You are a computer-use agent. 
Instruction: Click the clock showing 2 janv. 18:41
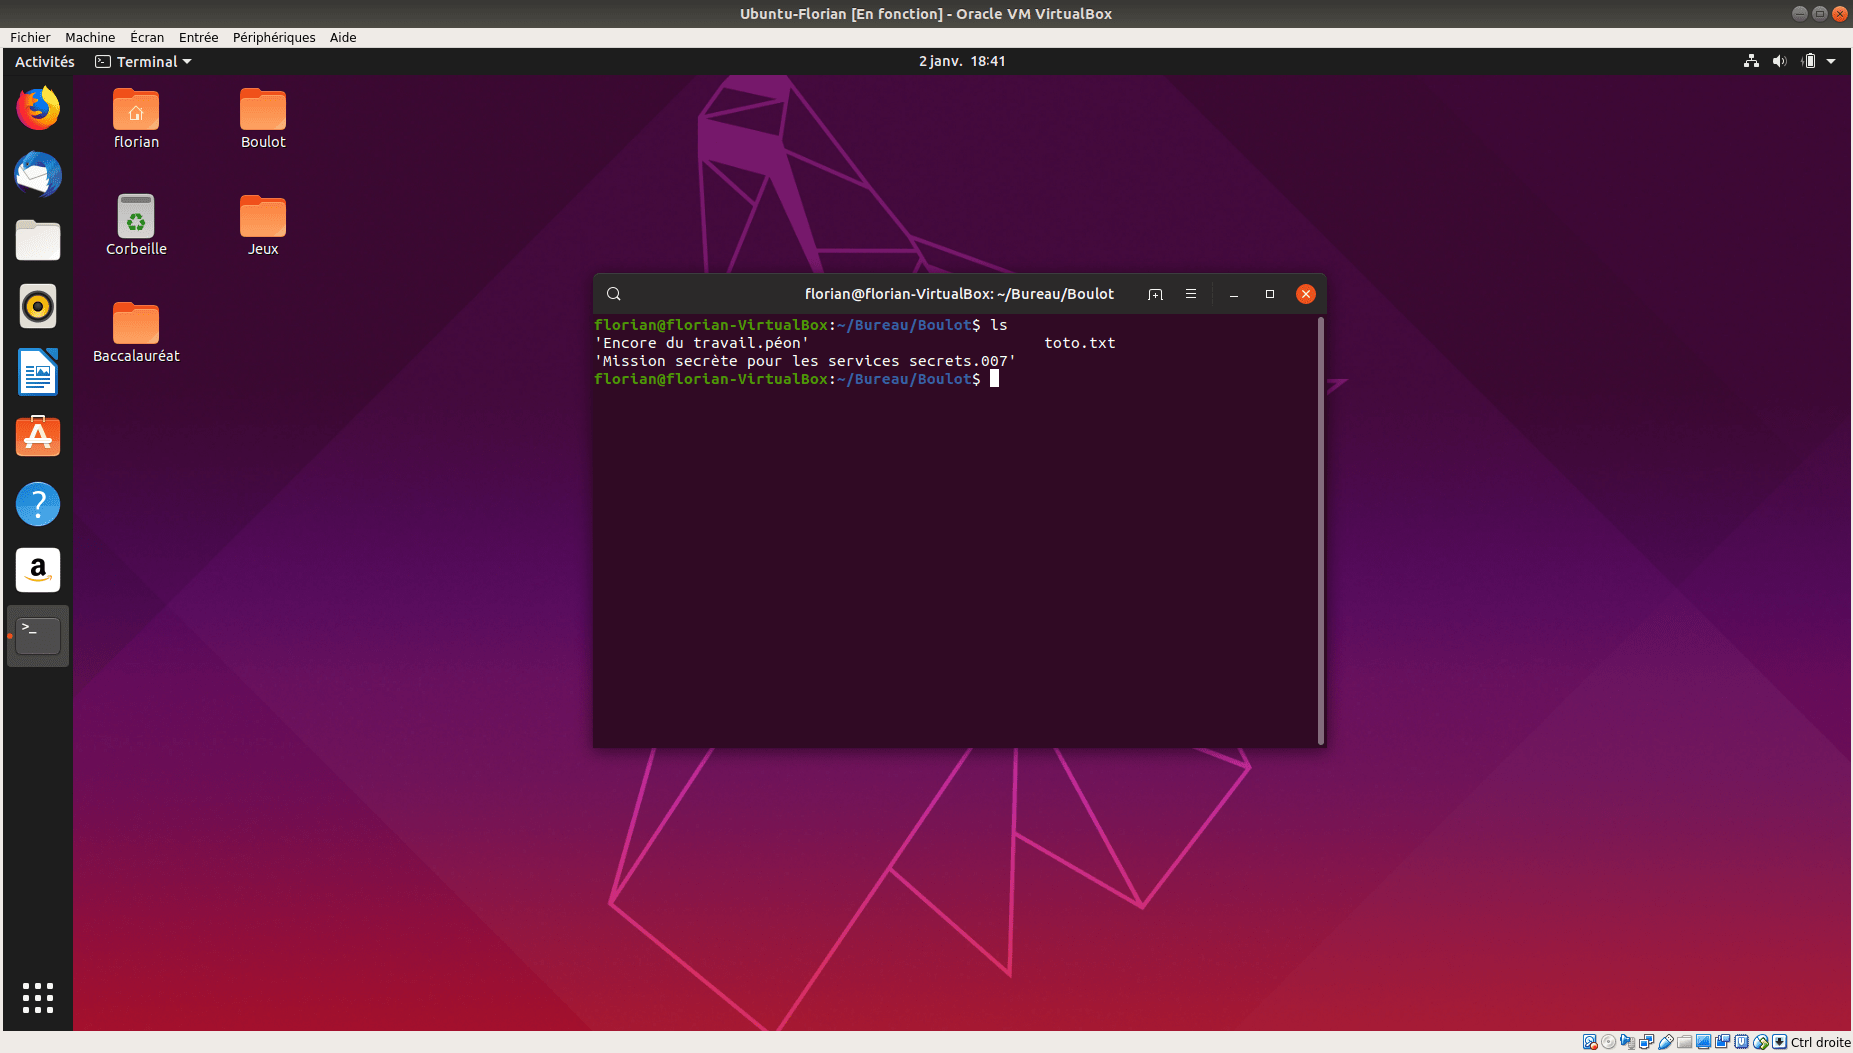tap(962, 62)
